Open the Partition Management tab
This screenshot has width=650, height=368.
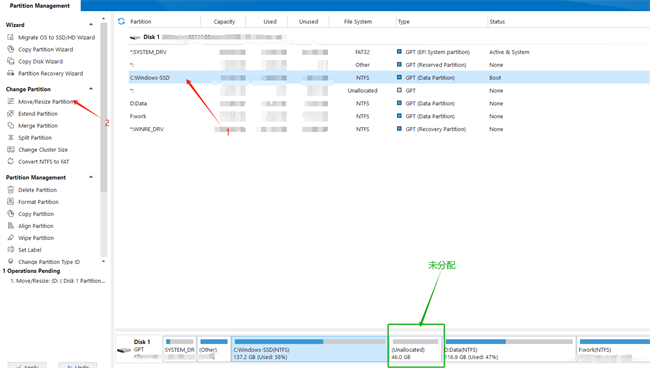[40, 6]
